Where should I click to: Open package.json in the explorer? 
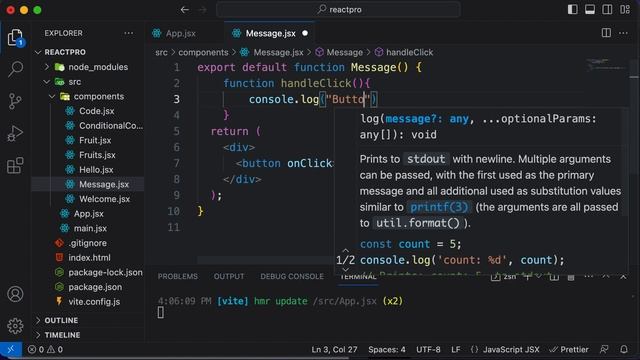pyautogui.click(x=95, y=287)
